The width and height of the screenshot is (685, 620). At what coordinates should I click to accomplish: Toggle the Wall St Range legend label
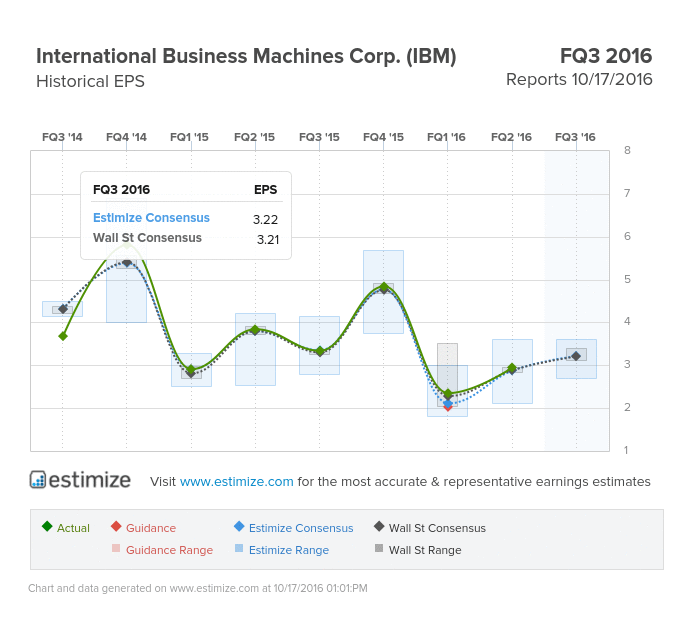(425, 550)
